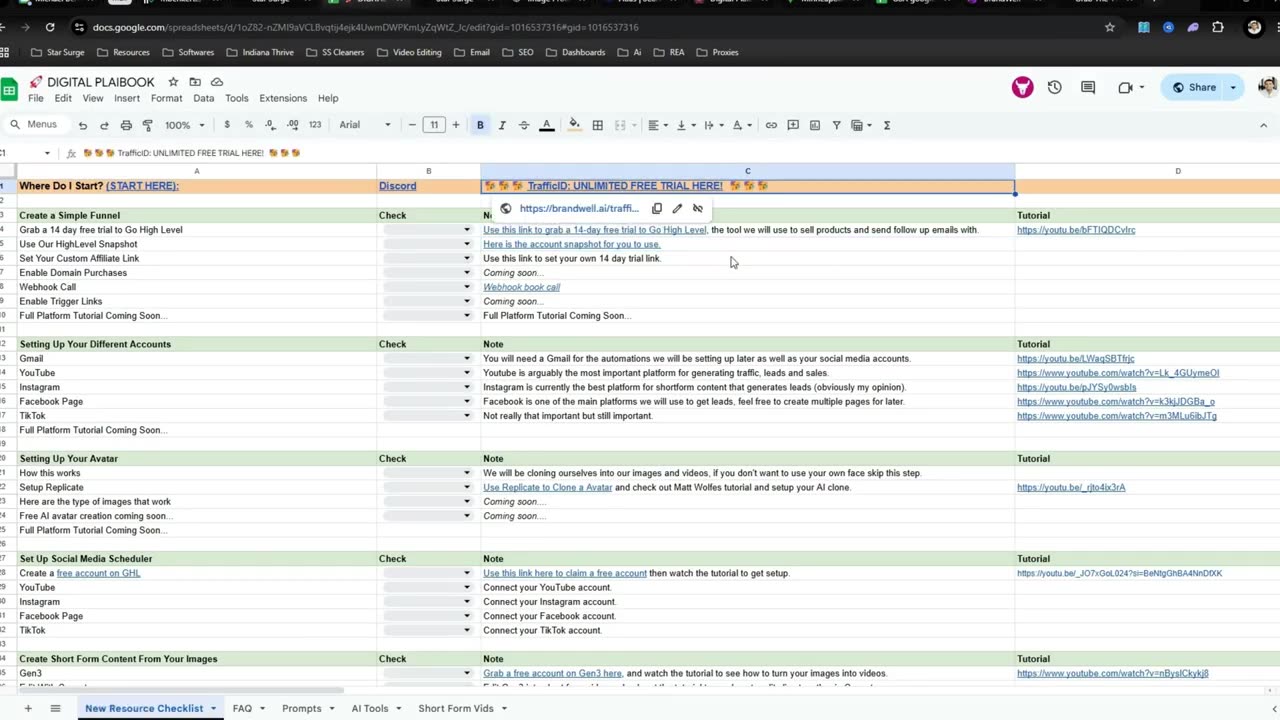Image resolution: width=1280 pixels, height=720 pixels.
Task: Toggle strikethrough formatting
Action: click(x=524, y=125)
